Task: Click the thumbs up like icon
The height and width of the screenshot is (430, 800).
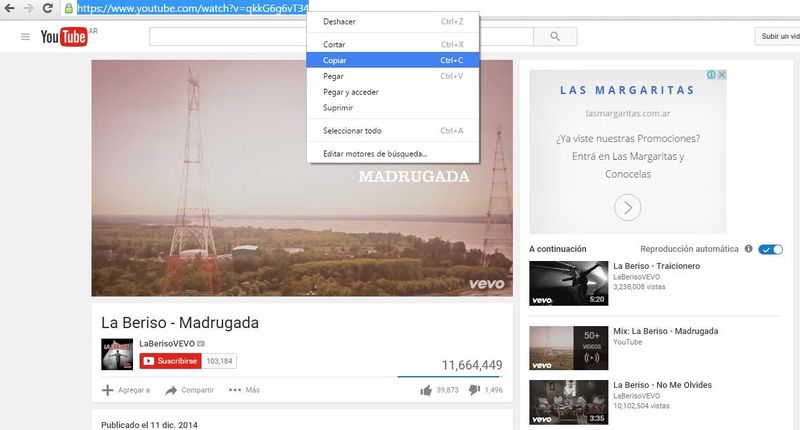Action: point(427,390)
